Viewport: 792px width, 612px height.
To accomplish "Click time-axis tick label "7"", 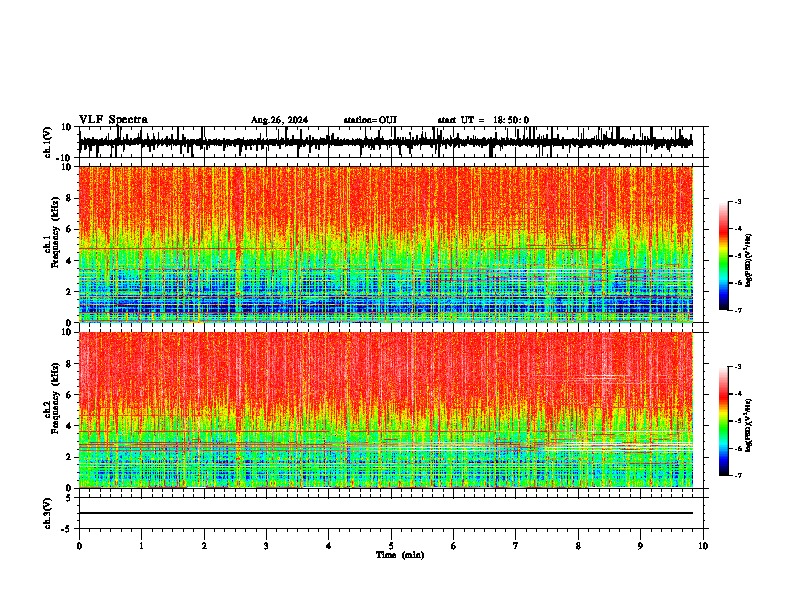I will [x=516, y=546].
